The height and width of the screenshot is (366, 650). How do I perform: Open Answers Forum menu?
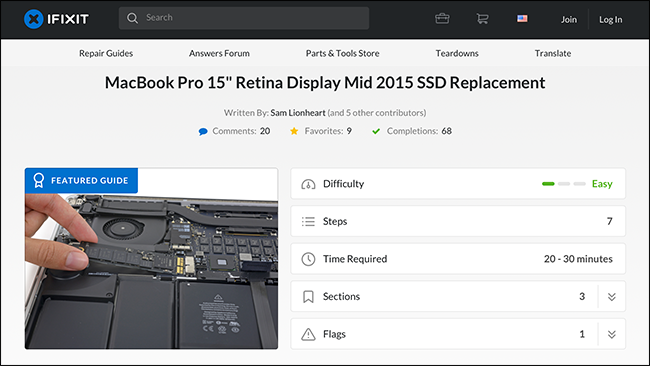[219, 53]
